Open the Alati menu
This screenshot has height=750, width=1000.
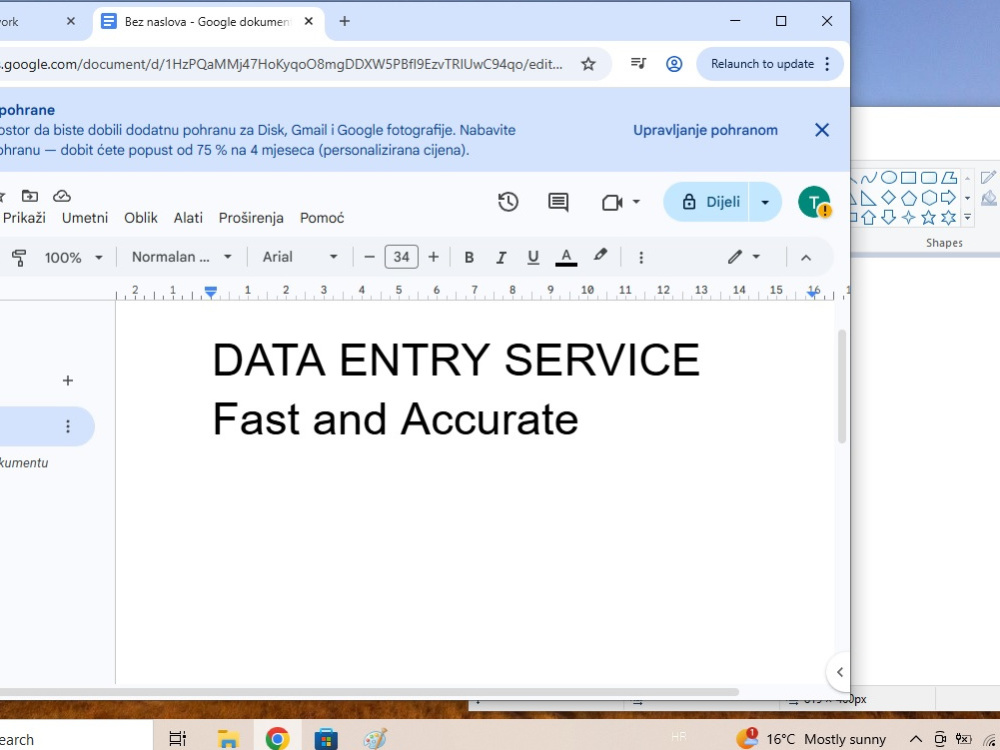click(188, 218)
